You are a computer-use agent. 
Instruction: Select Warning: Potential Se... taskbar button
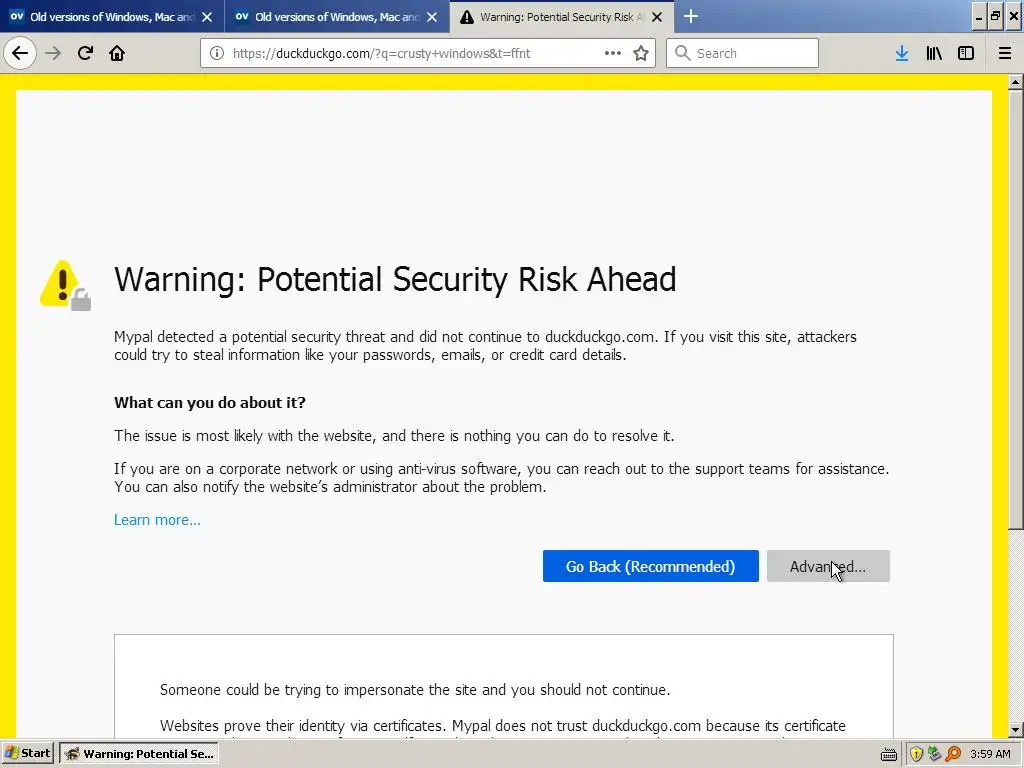coord(138,753)
